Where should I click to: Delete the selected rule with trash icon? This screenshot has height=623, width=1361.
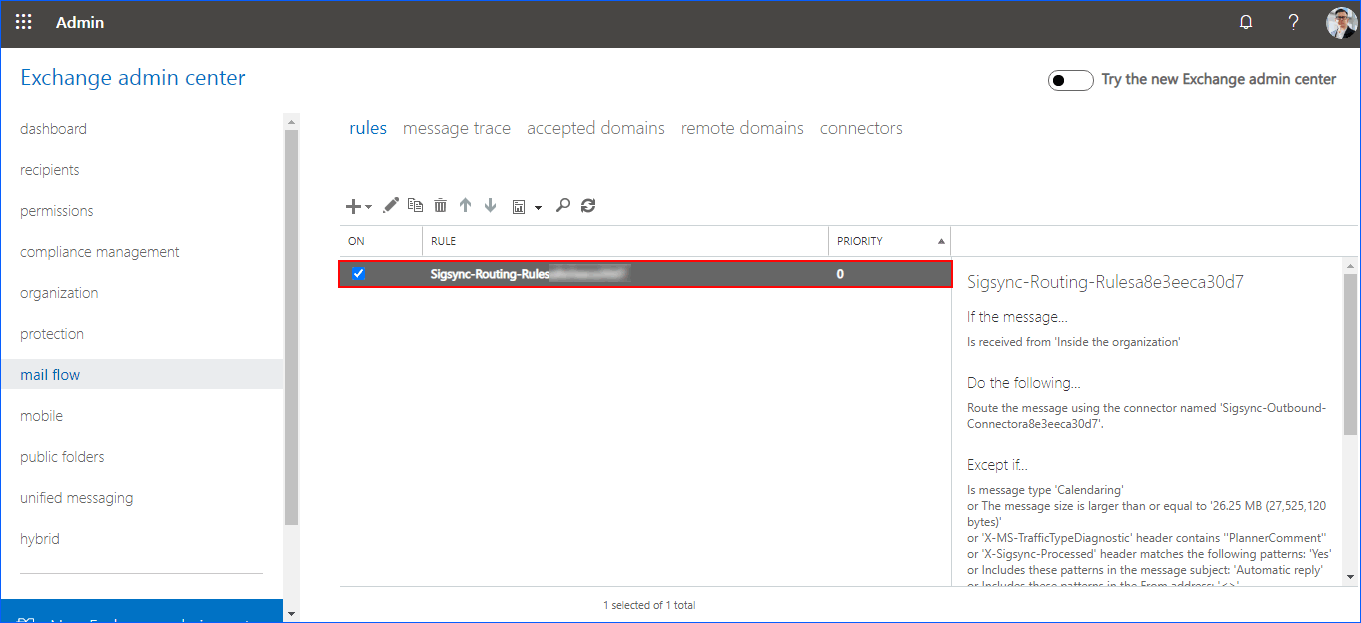pyautogui.click(x=440, y=206)
